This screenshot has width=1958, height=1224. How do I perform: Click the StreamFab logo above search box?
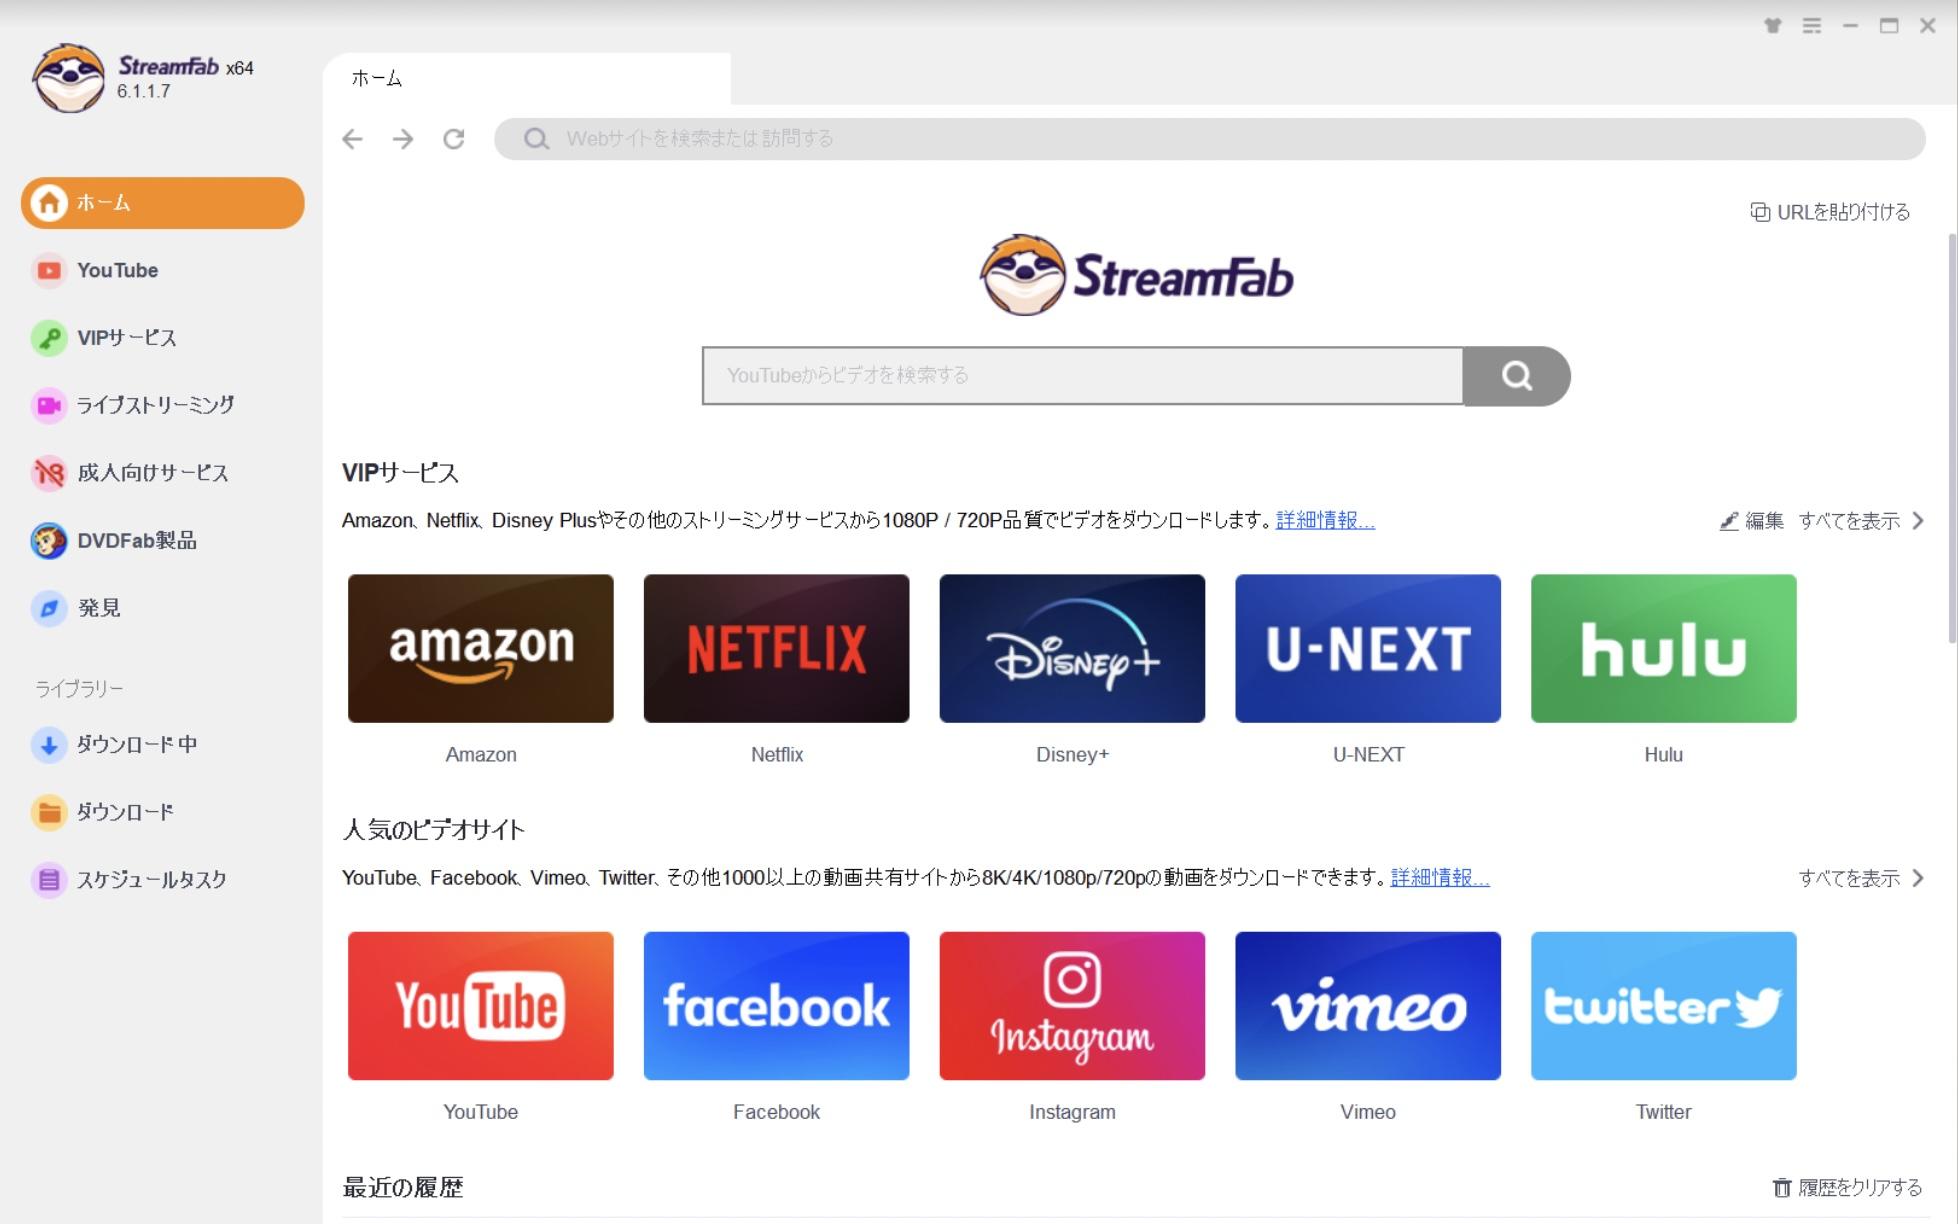1136,275
